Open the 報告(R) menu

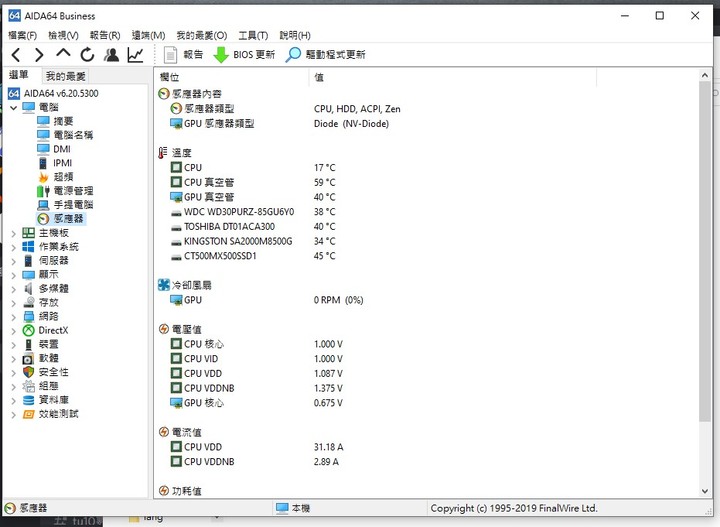point(105,35)
